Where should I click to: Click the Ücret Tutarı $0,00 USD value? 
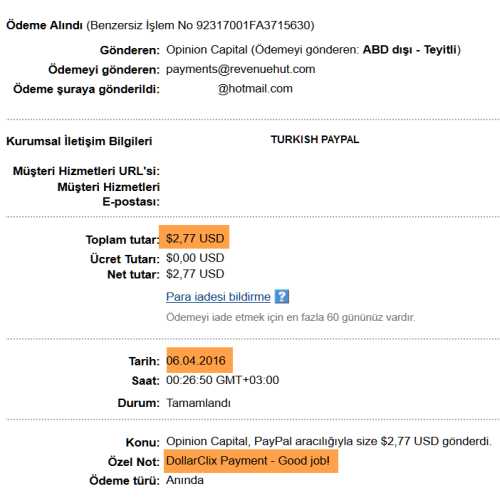(195, 258)
